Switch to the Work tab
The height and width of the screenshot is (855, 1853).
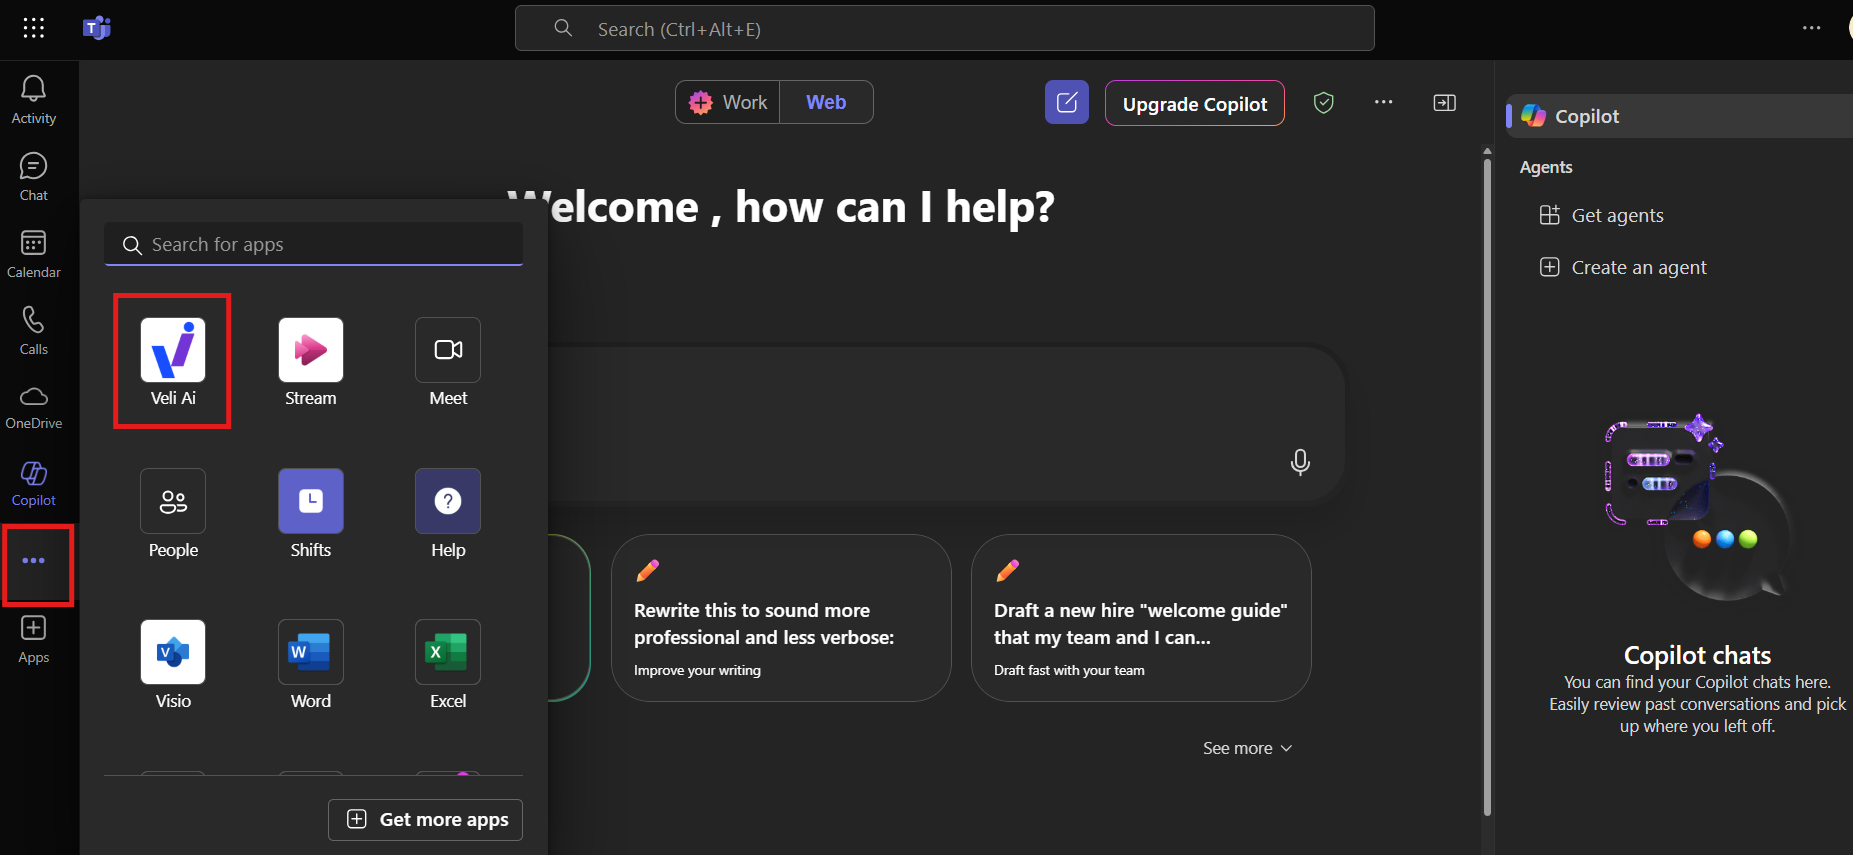pos(728,102)
